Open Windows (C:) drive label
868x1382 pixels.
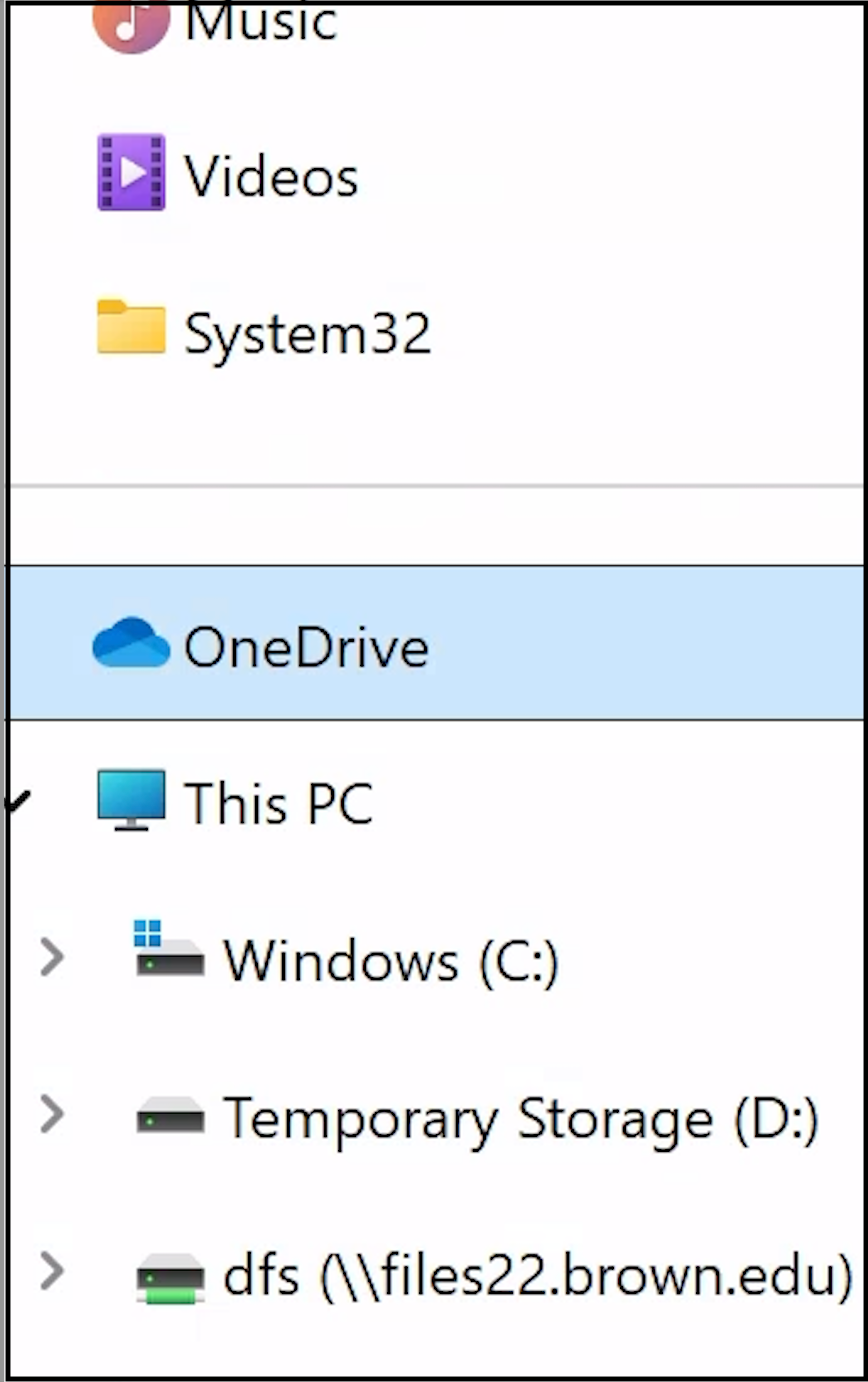point(391,961)
